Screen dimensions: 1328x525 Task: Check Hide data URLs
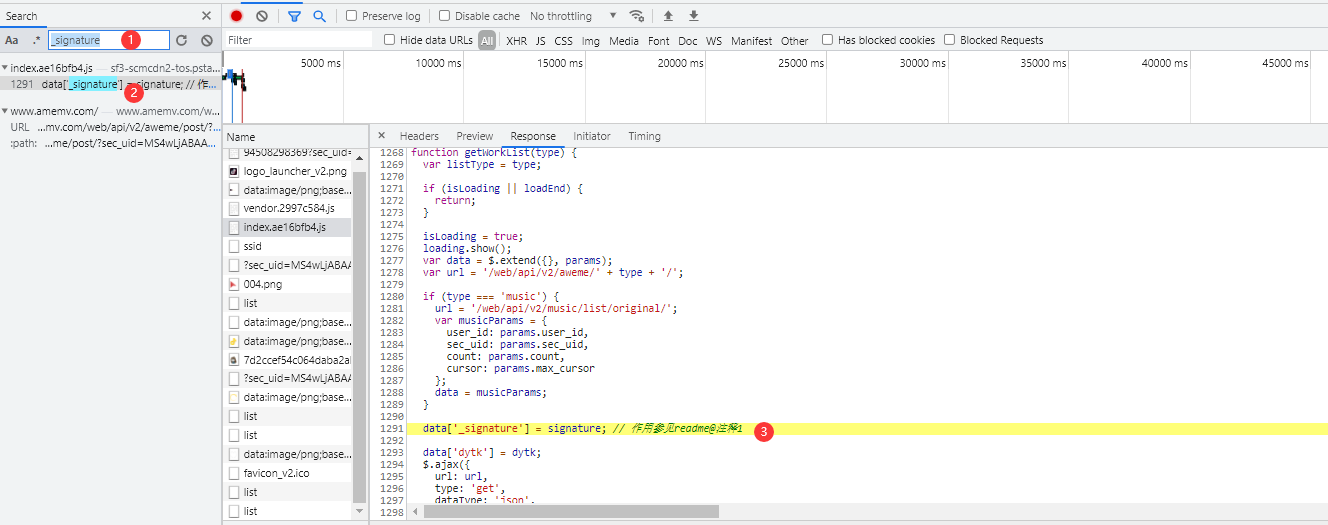click(x=390, y=40)
